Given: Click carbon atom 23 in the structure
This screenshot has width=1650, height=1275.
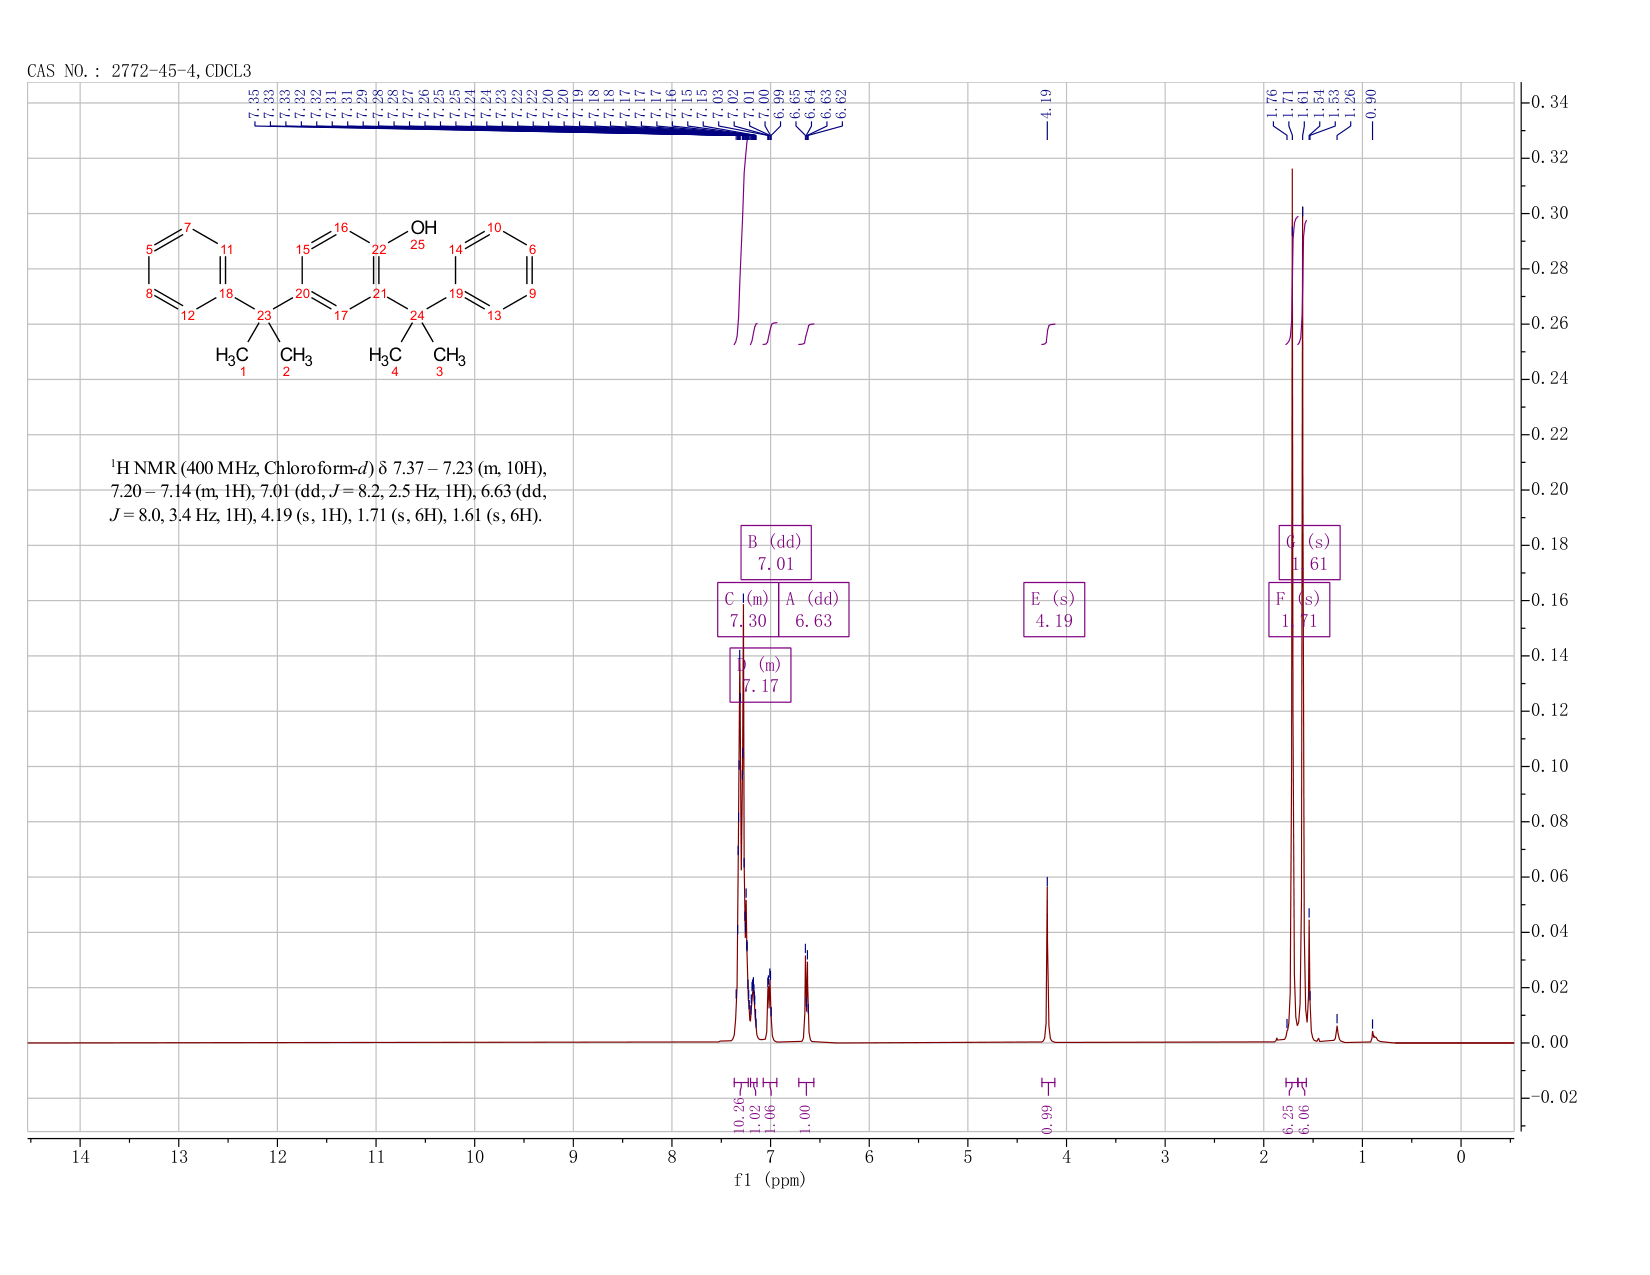Looking at the screenshot, I should (264, 315).
